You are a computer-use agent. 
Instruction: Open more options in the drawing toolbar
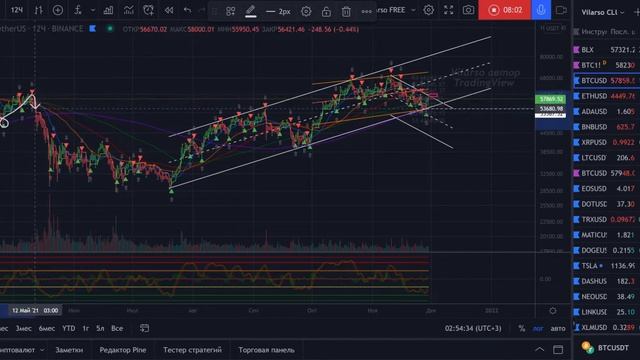pos(367,11)
